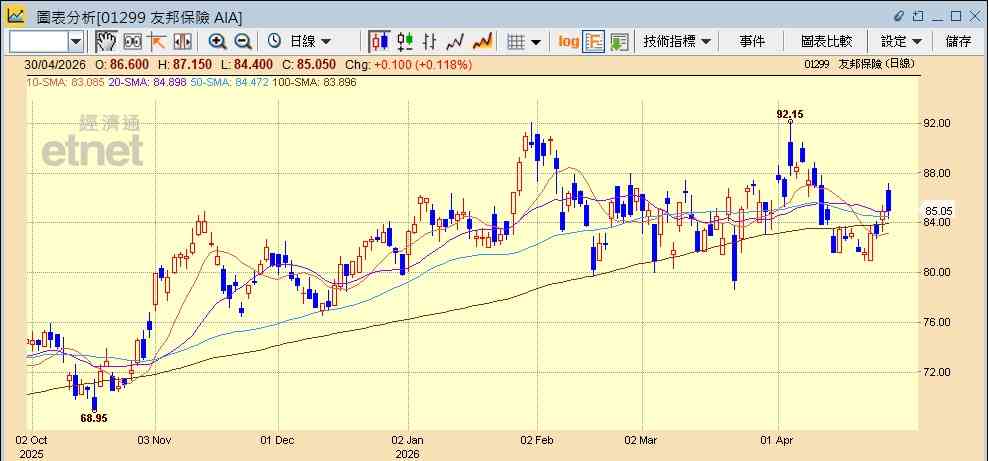The width and height of the screenshot is (989, 461).
Task: Zoom in on the chart
Action: (218, 42)
